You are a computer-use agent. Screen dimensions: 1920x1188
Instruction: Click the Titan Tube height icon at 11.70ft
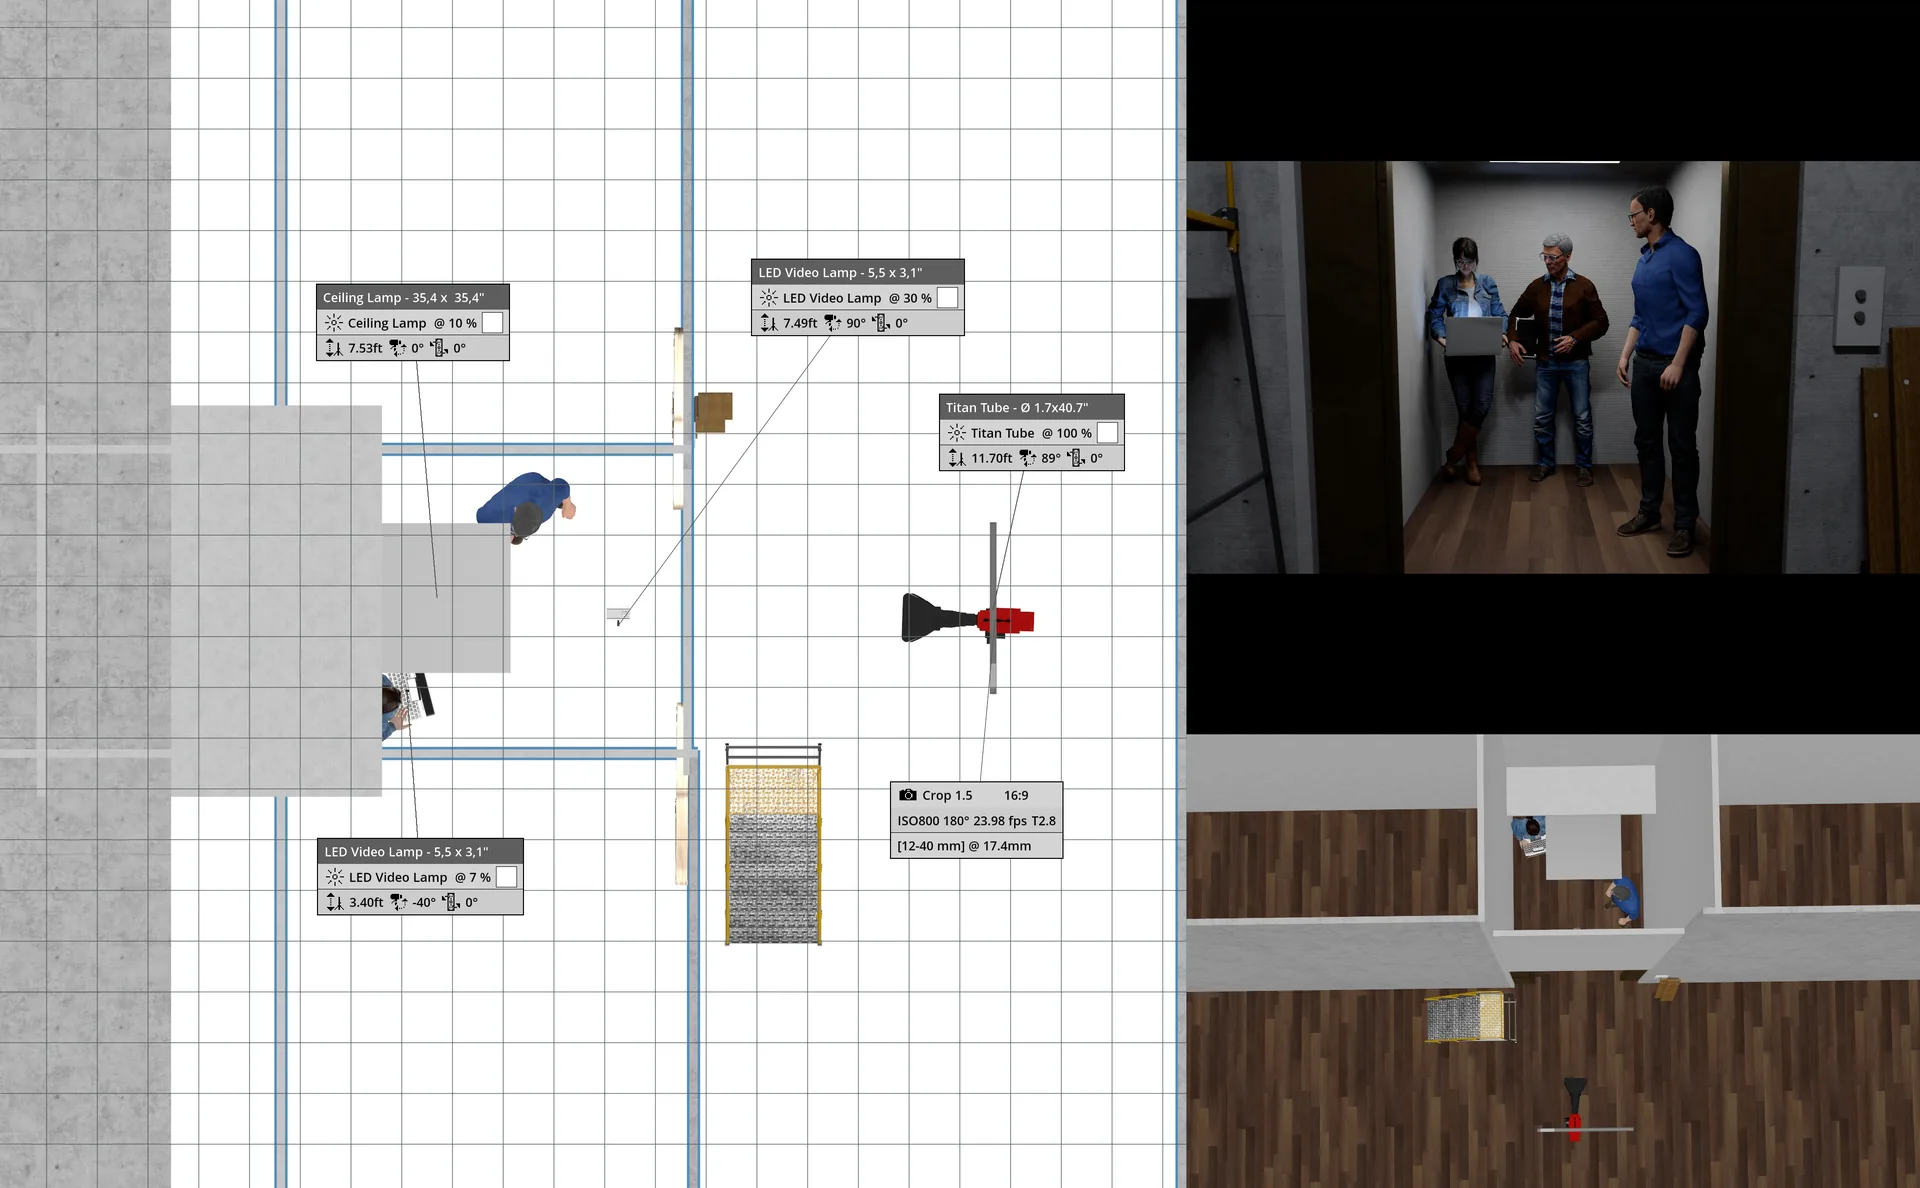point(957,458)
